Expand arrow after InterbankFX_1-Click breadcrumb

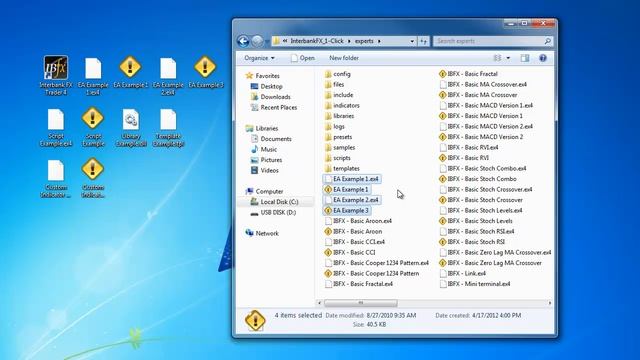(349, 41)
